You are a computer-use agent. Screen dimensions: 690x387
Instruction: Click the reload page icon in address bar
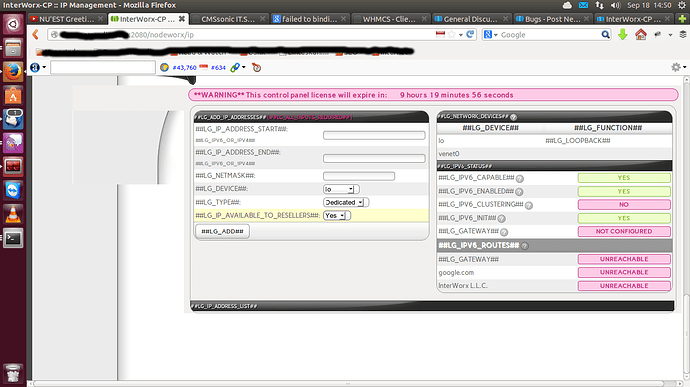click(470, 34)
